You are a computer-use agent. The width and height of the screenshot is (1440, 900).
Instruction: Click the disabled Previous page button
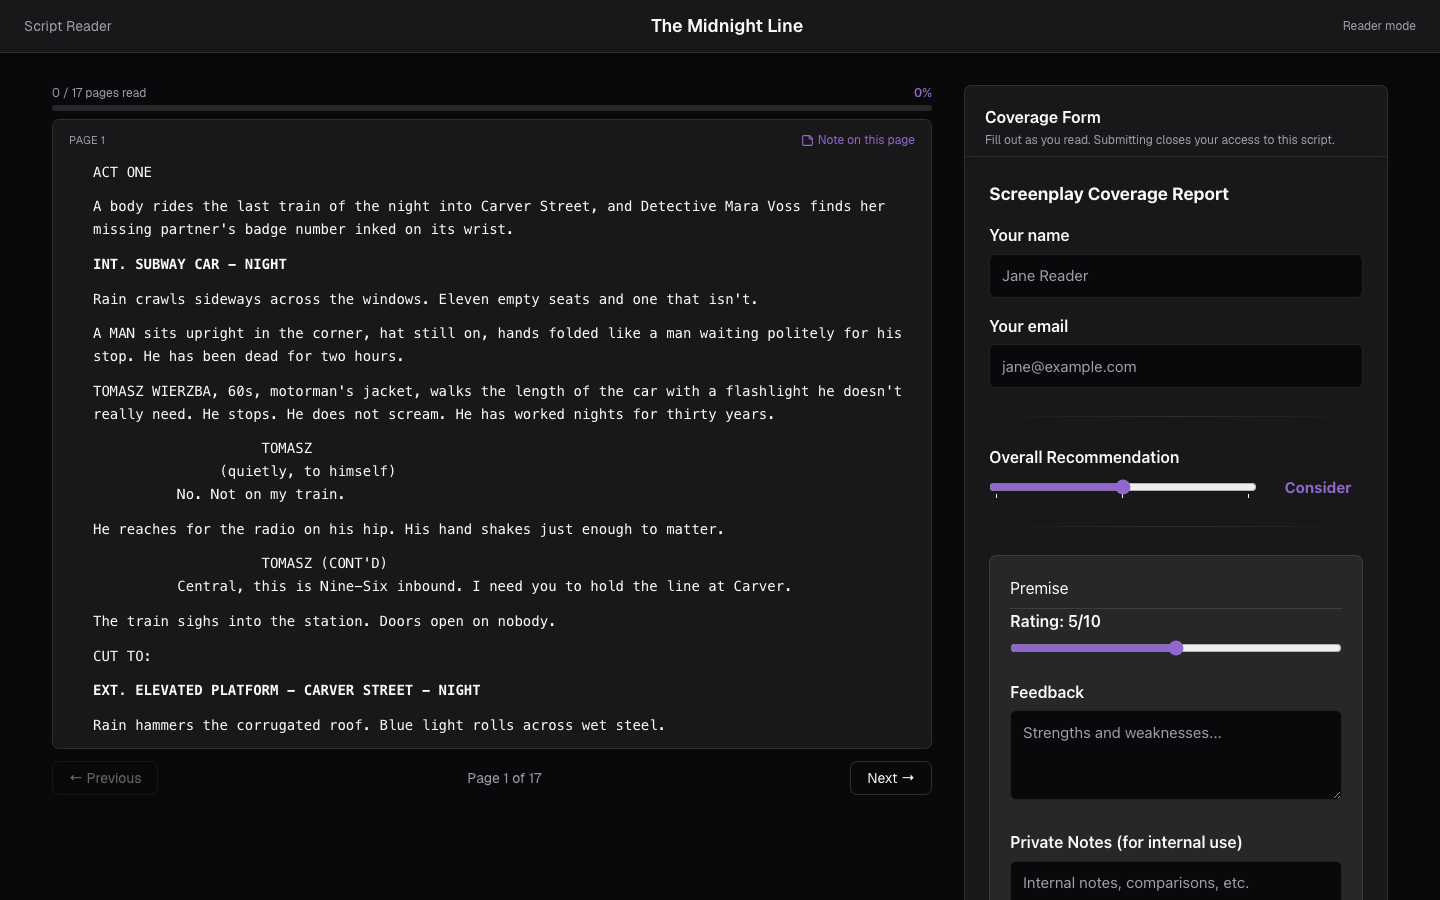click(x=105, y=778)
